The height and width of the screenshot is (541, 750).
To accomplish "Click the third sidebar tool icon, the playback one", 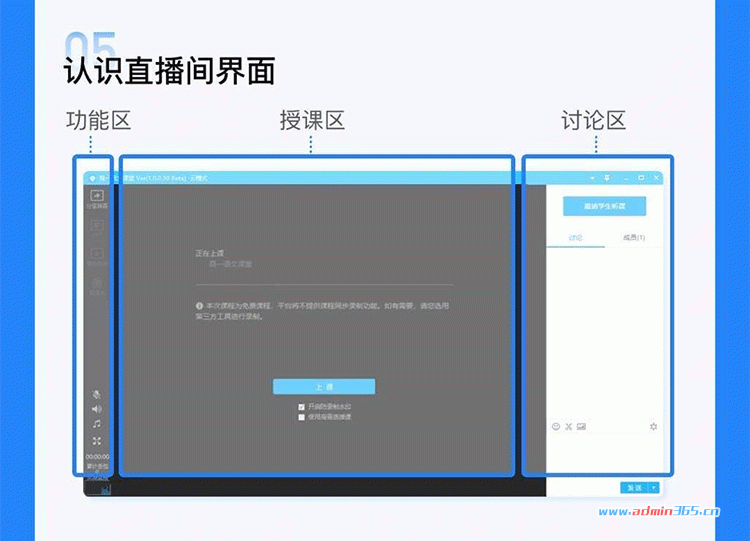I will (97, 254).
